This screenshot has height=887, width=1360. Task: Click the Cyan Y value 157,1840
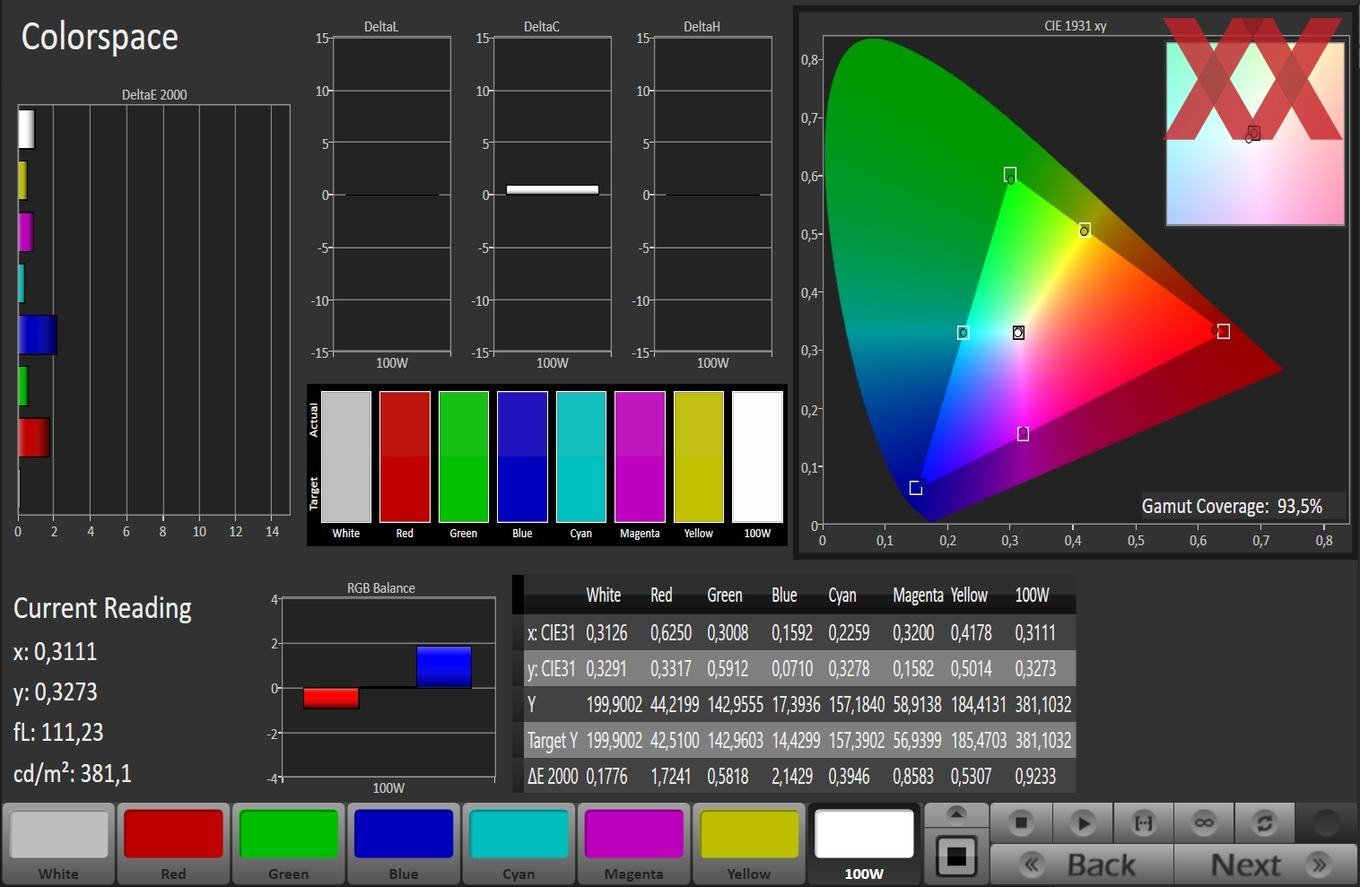click(856, 704)
